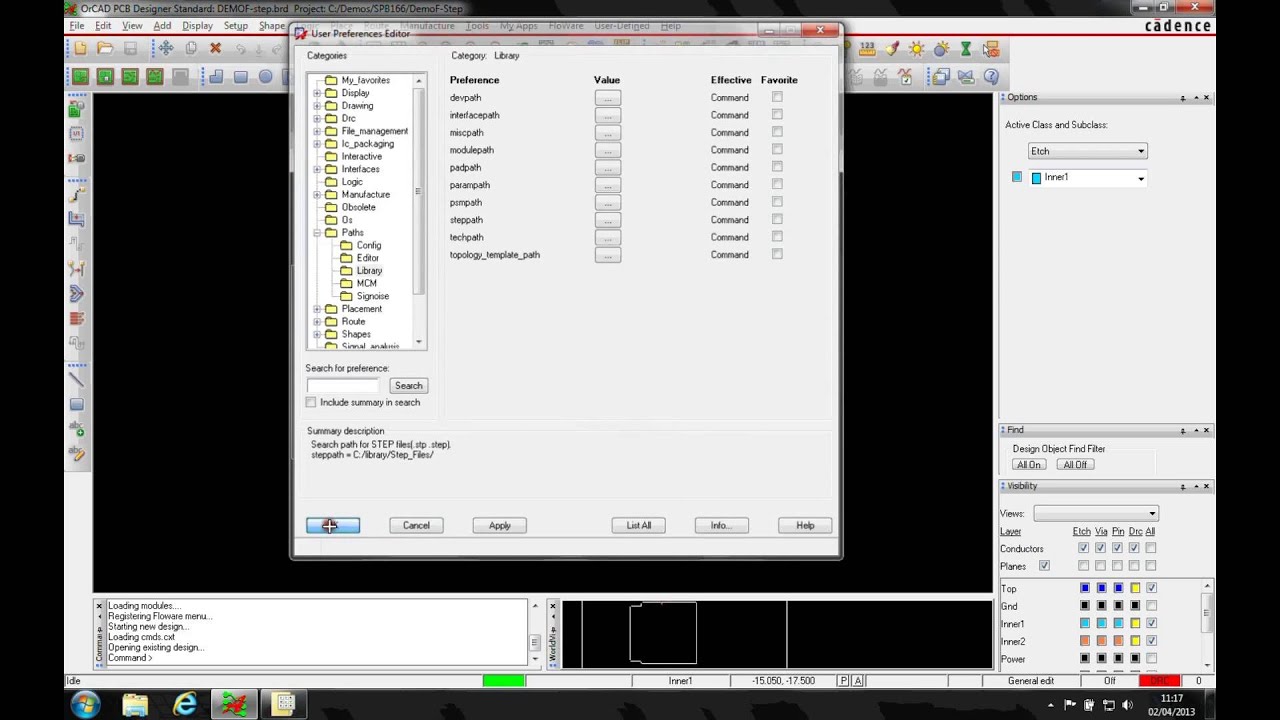
Task: Open the View menu
Action: (132, 26)
